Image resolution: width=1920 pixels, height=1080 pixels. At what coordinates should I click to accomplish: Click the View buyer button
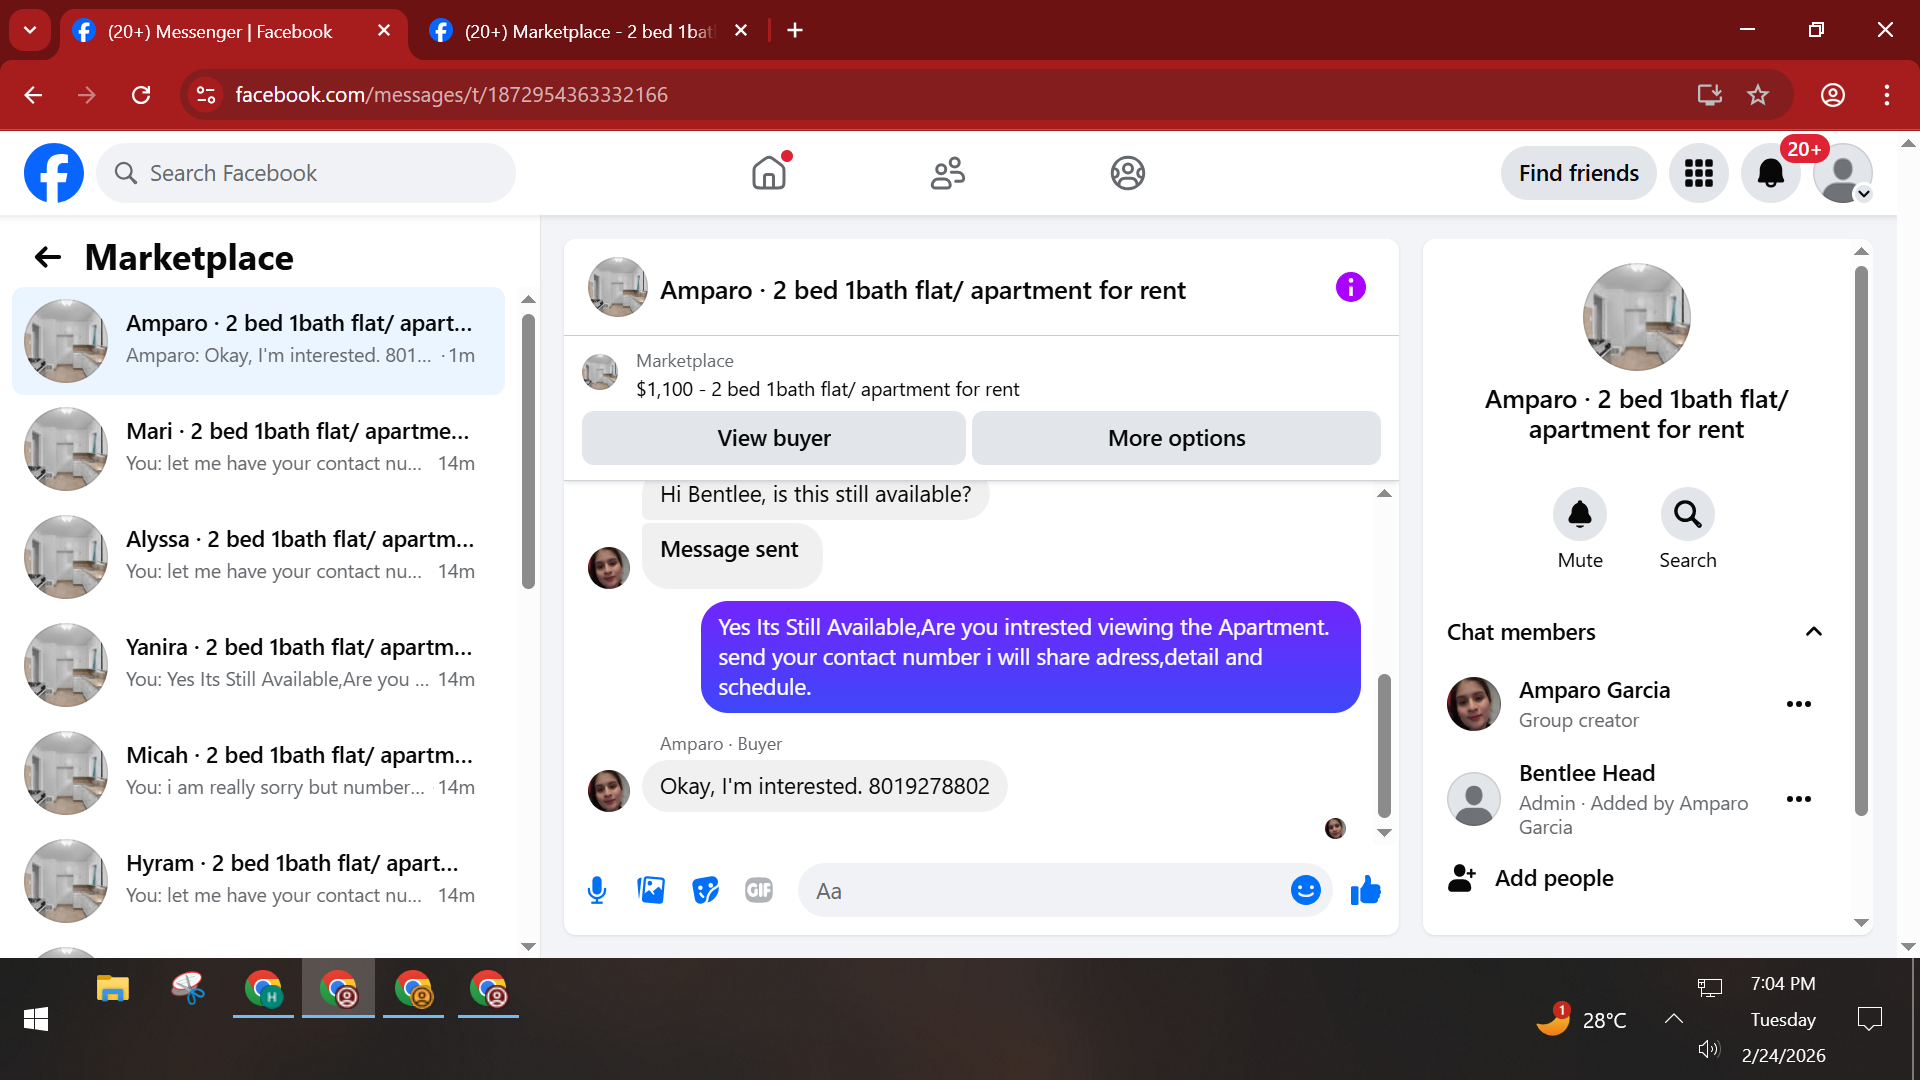coord(773,438)
